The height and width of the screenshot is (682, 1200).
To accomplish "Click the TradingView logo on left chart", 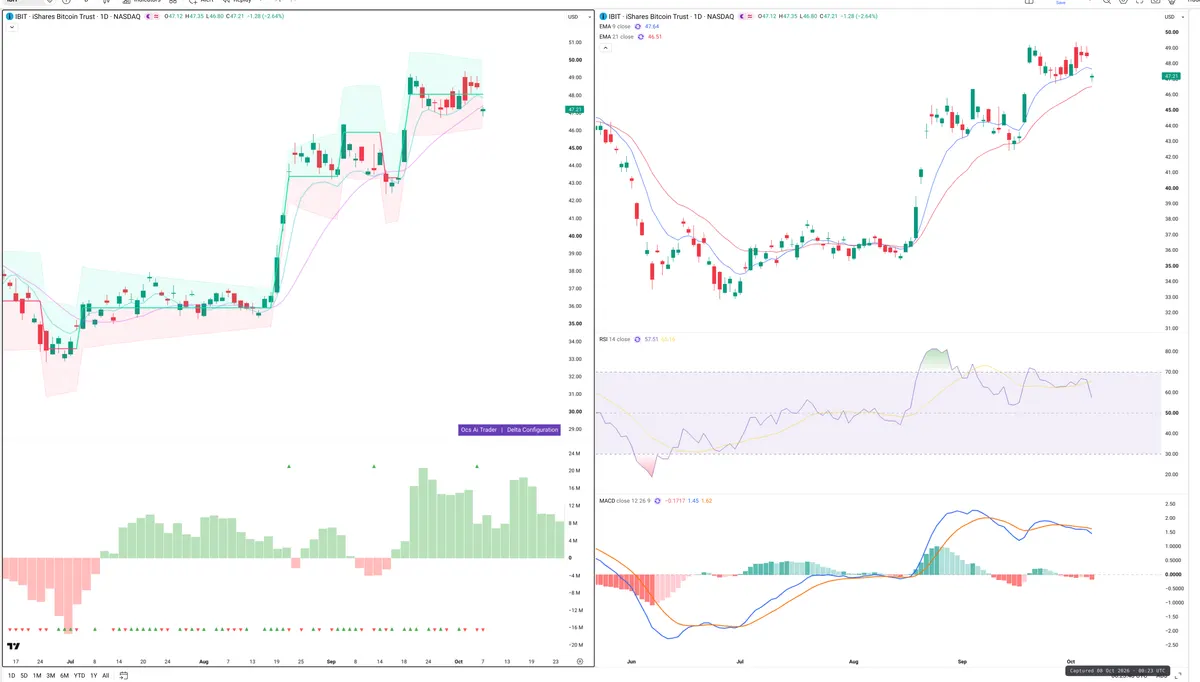I will point(13,648).
